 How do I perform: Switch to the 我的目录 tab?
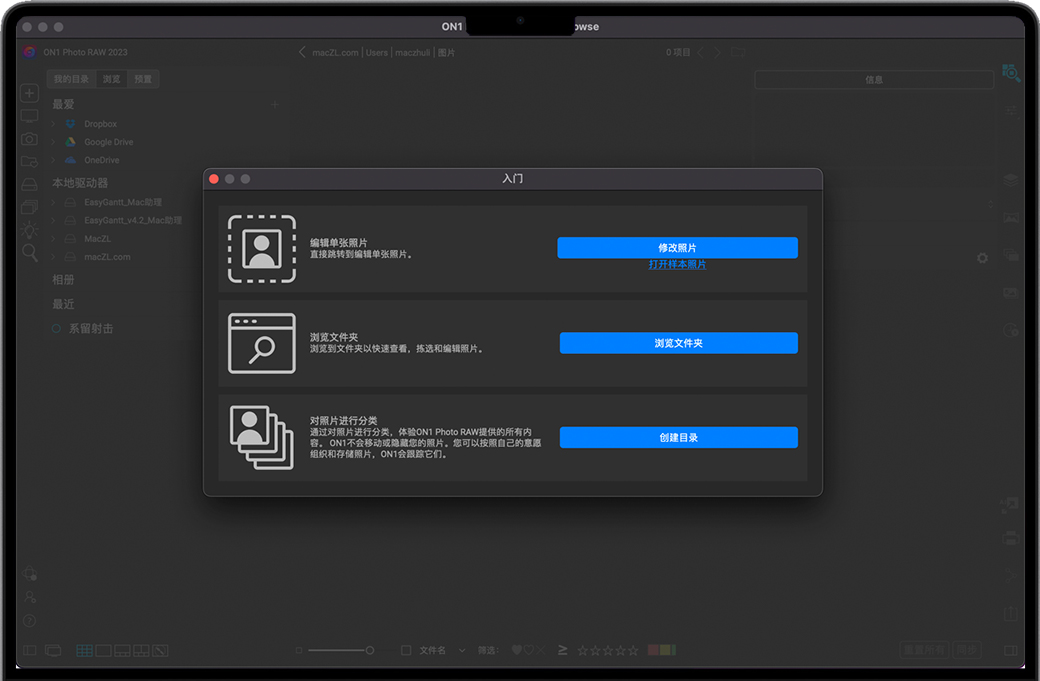[x=71, y=79]
